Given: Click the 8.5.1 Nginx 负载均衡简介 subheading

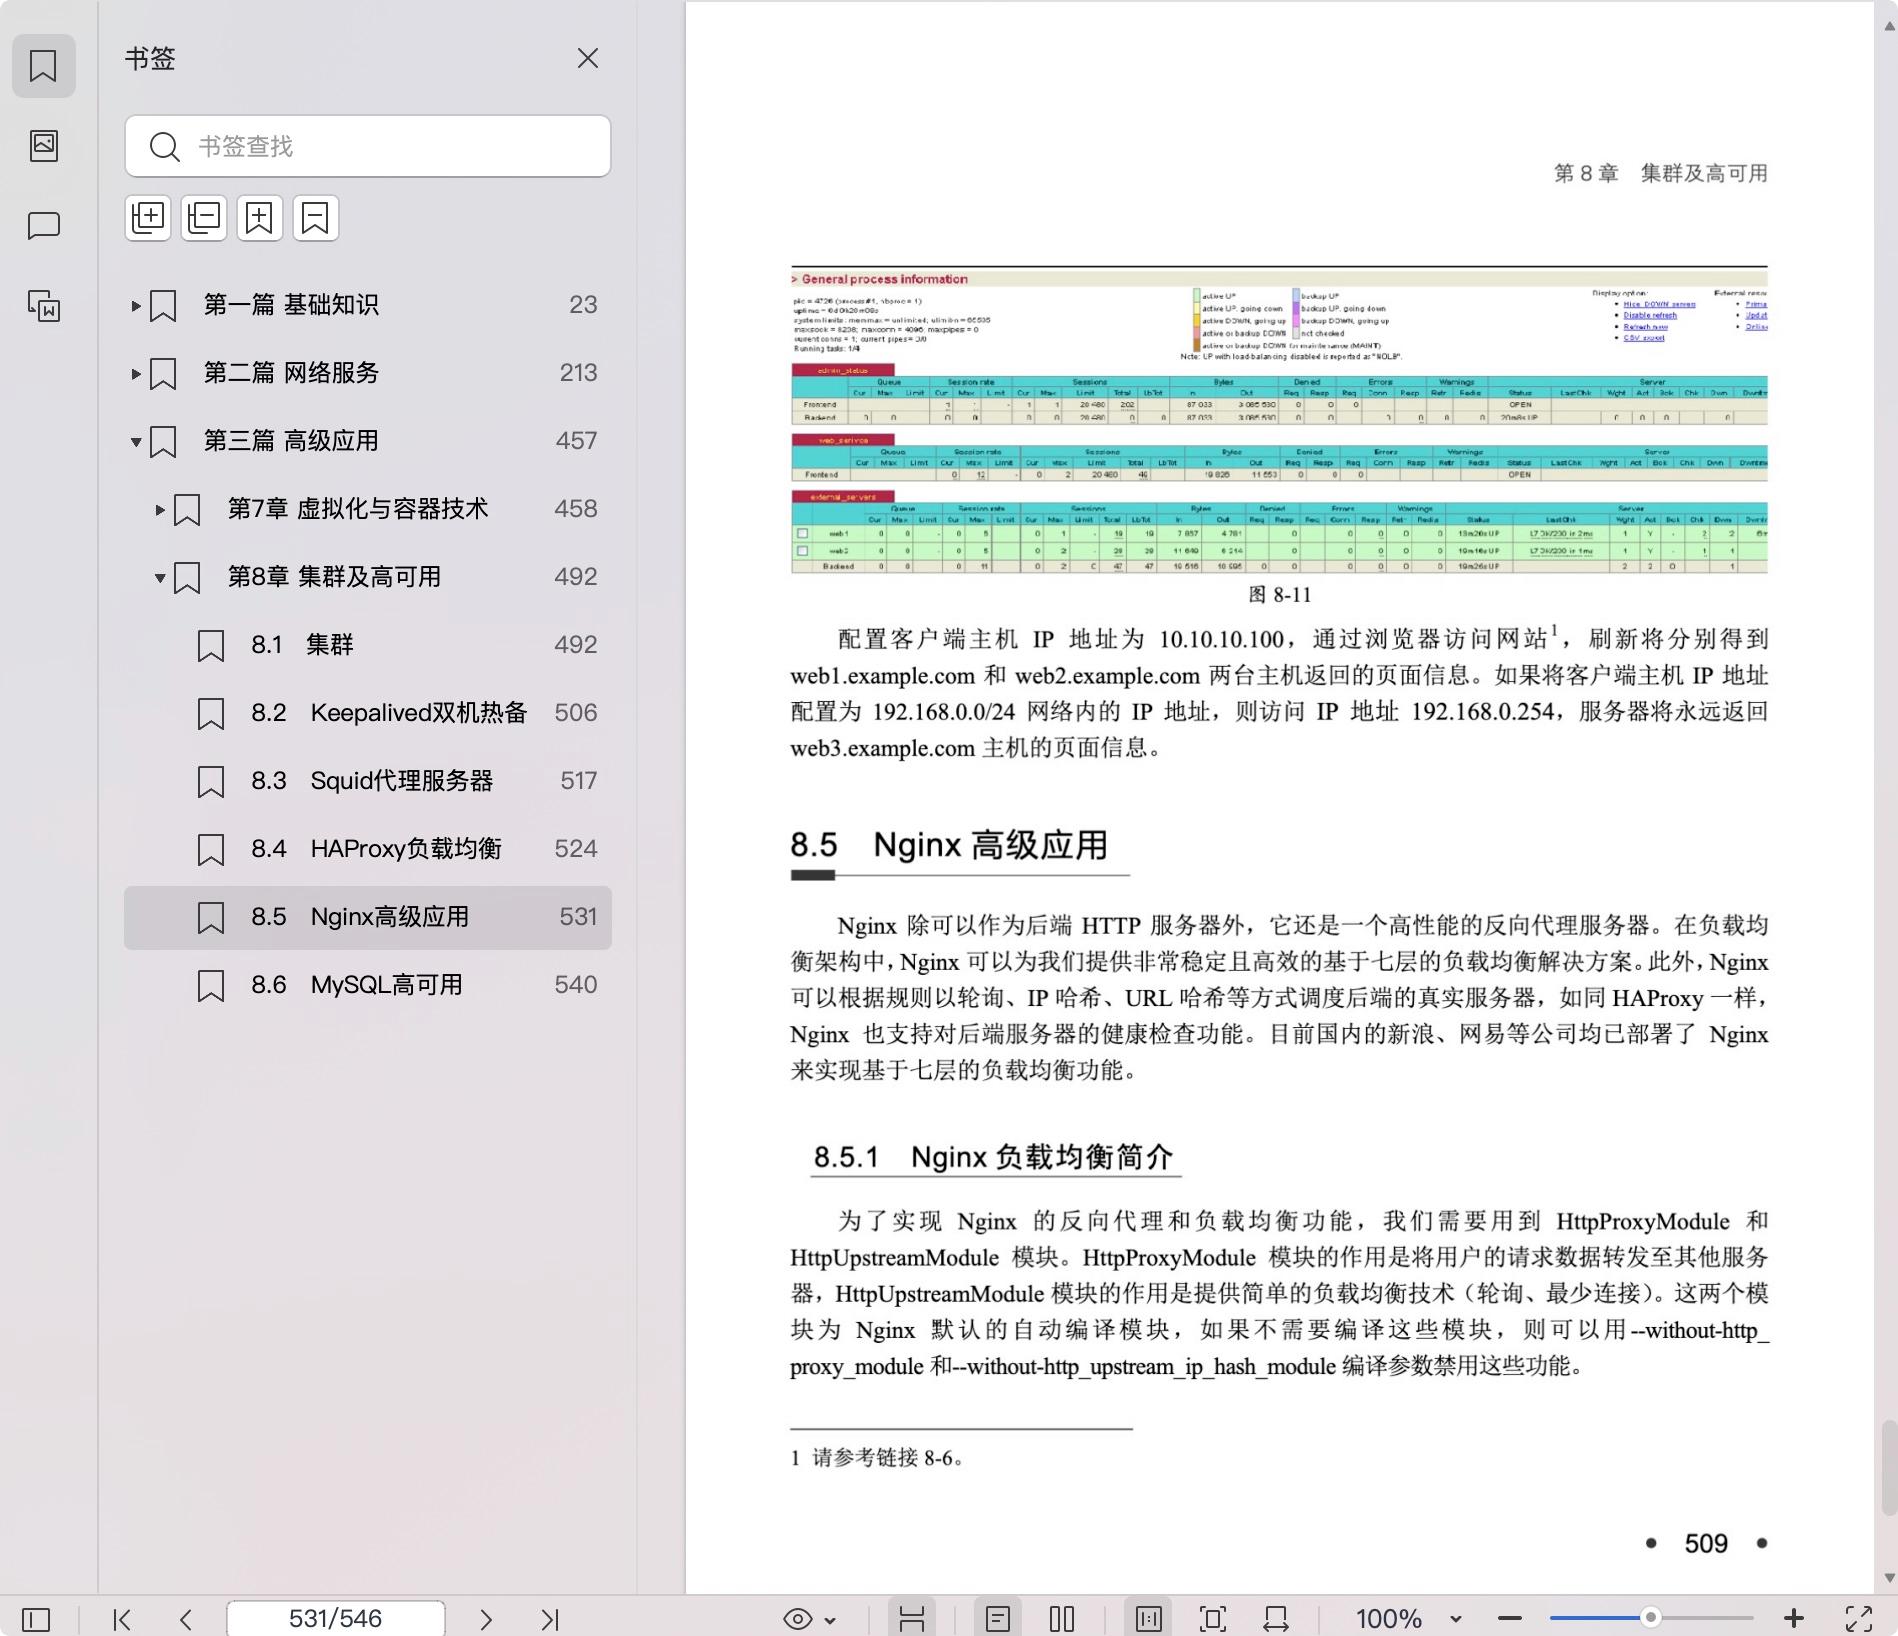Looking at the screenshot, I should [992, 1157].
